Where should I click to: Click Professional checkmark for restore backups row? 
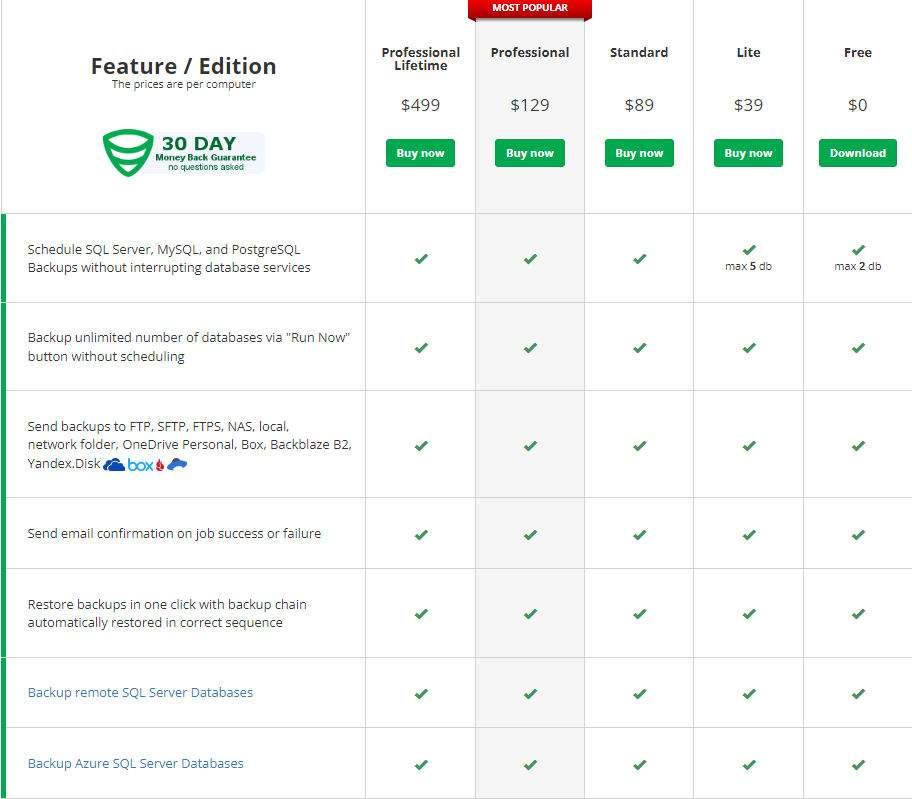(x=530, y=613)
